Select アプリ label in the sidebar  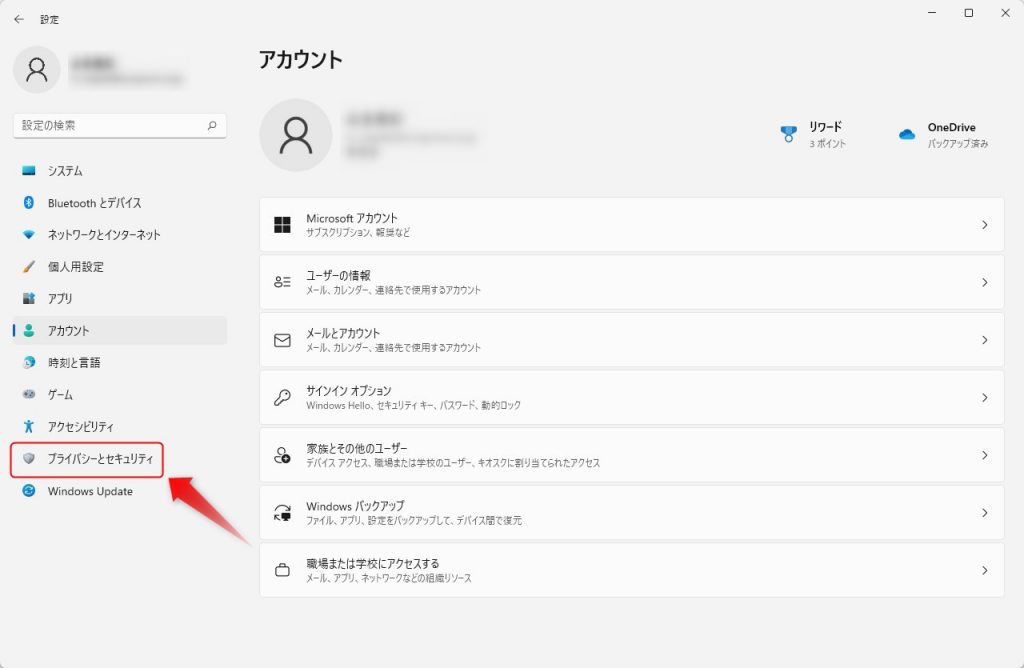click(60, 298)
